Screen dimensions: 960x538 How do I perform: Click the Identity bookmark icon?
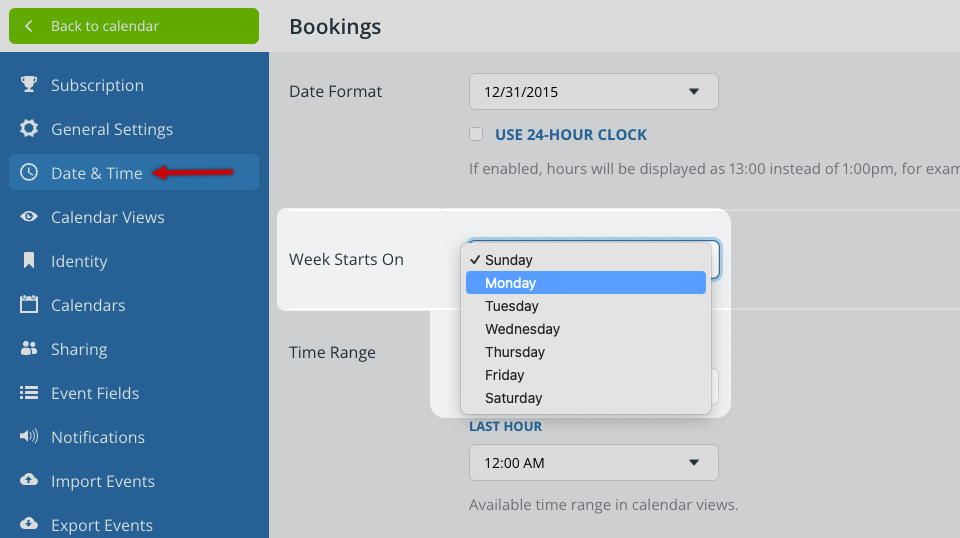pos(29,261)
